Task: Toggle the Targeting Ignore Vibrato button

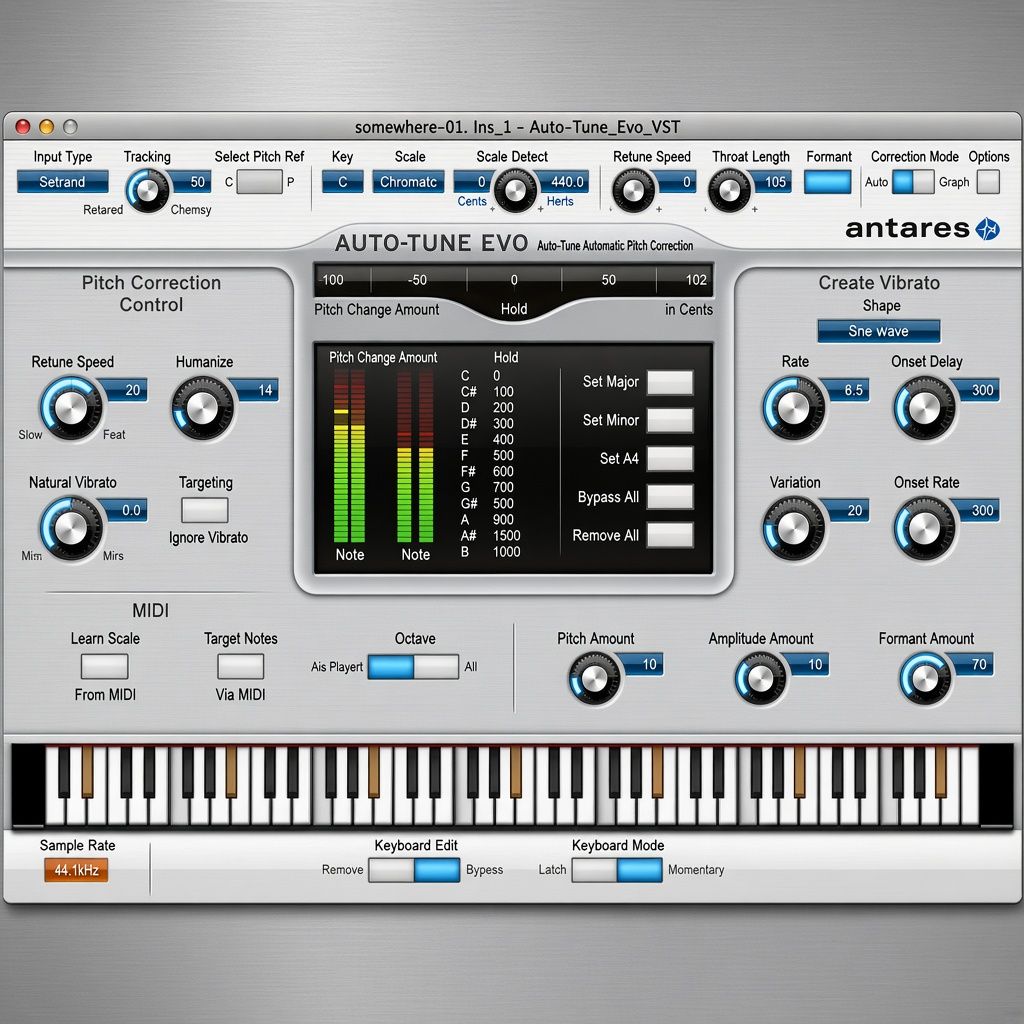Action: [x=204, y=510]
